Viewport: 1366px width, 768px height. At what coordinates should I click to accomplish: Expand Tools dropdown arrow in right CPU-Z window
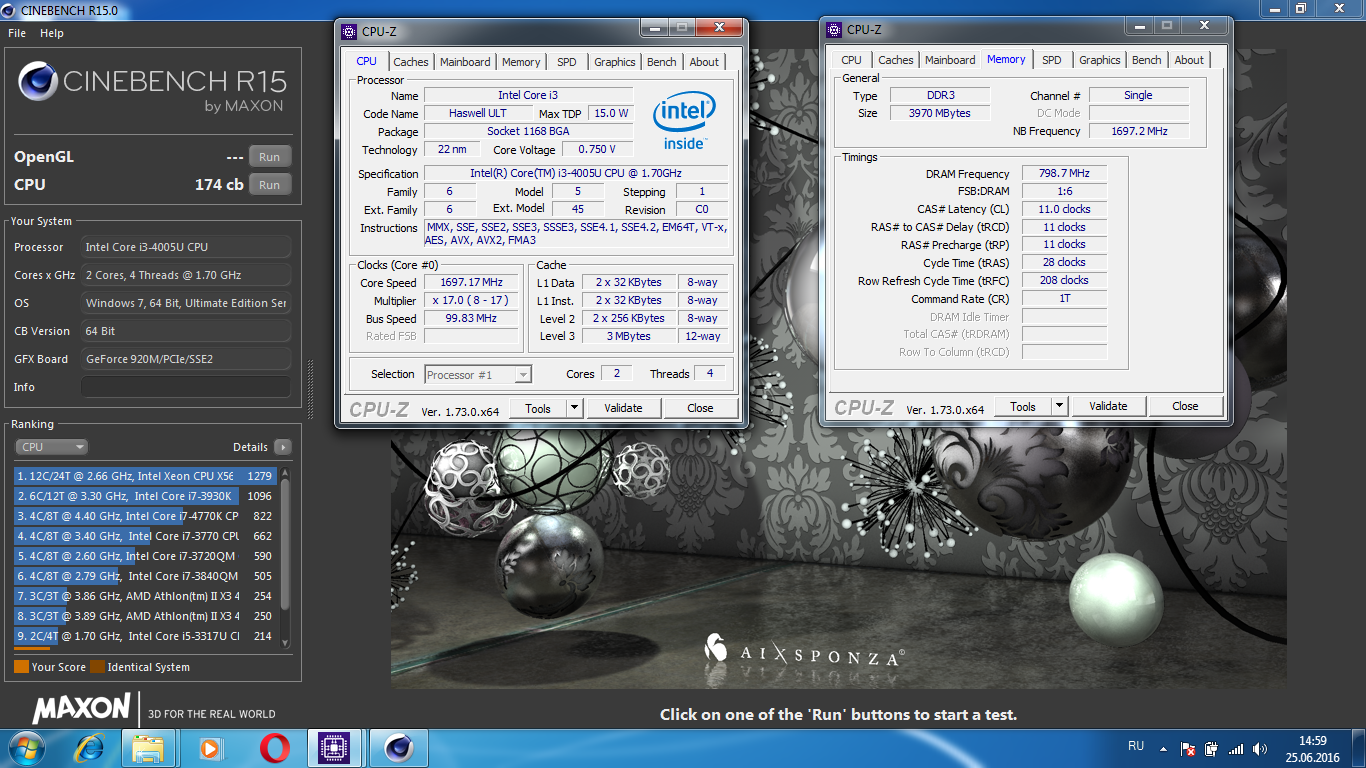point(1059,406)
